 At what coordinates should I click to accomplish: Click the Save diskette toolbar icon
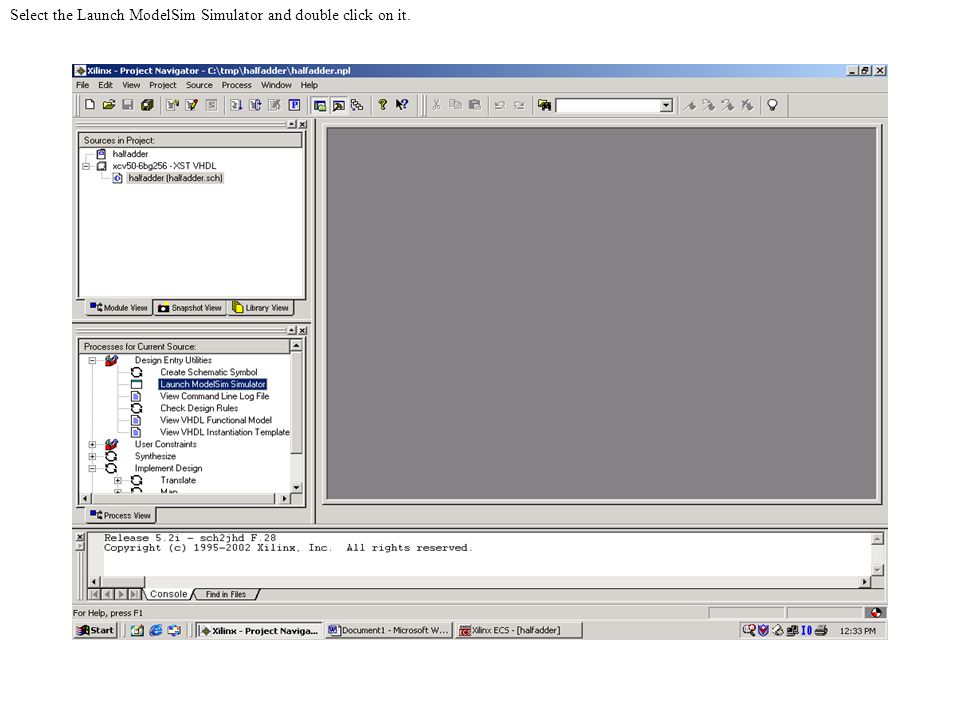127,105
